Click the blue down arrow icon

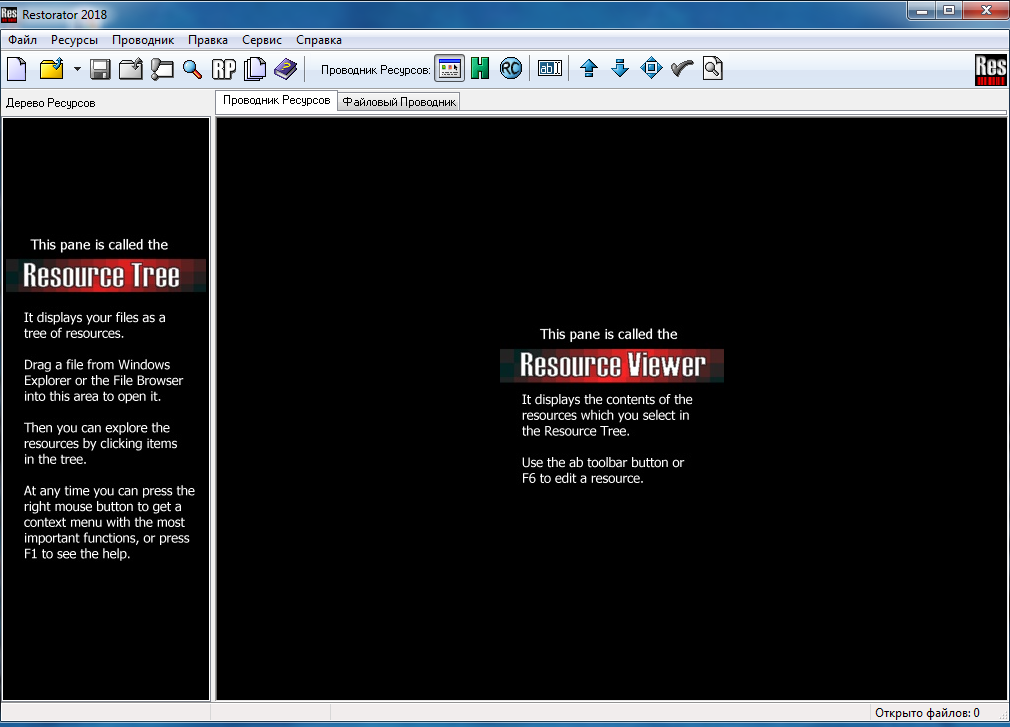pos(620,68)
